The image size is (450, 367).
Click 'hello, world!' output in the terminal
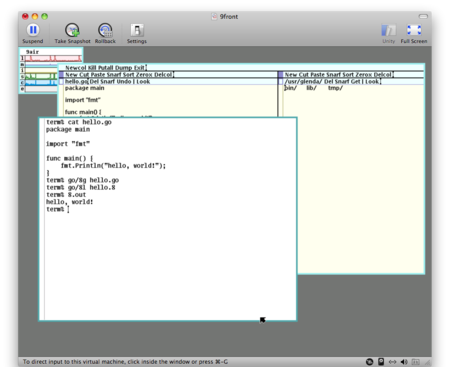(70, 202)
